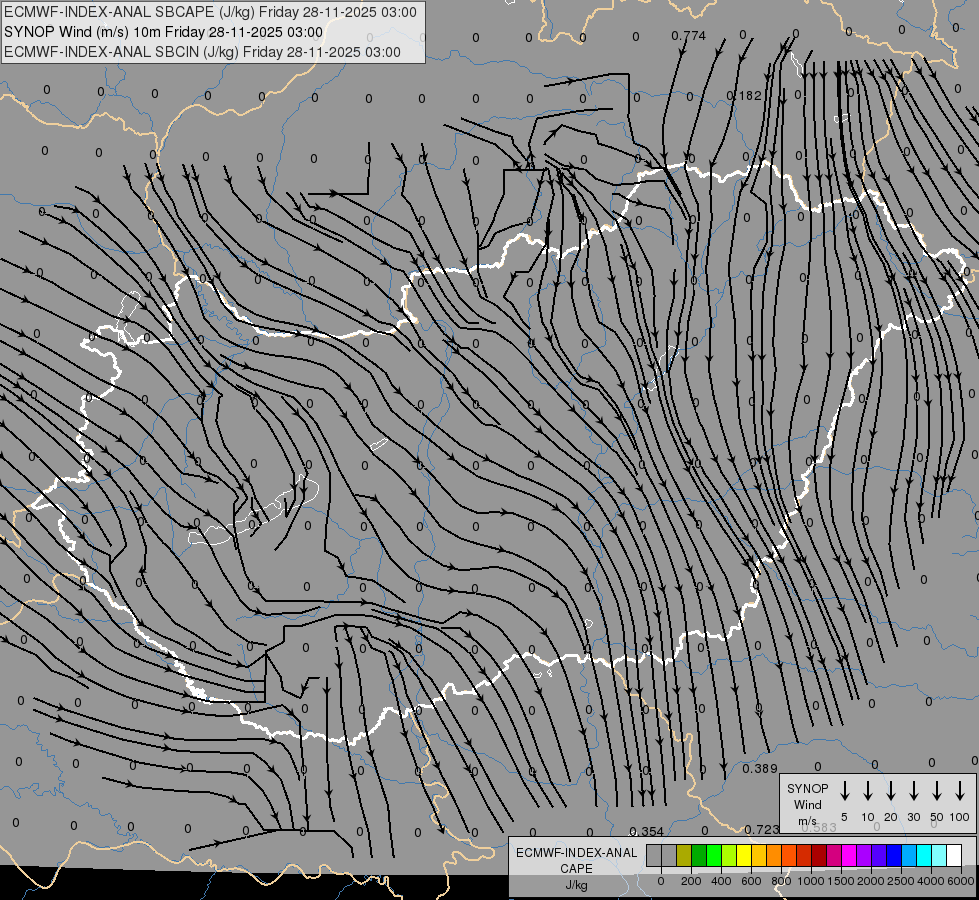Click the SYNOP label in wind legend

(807, 789)
